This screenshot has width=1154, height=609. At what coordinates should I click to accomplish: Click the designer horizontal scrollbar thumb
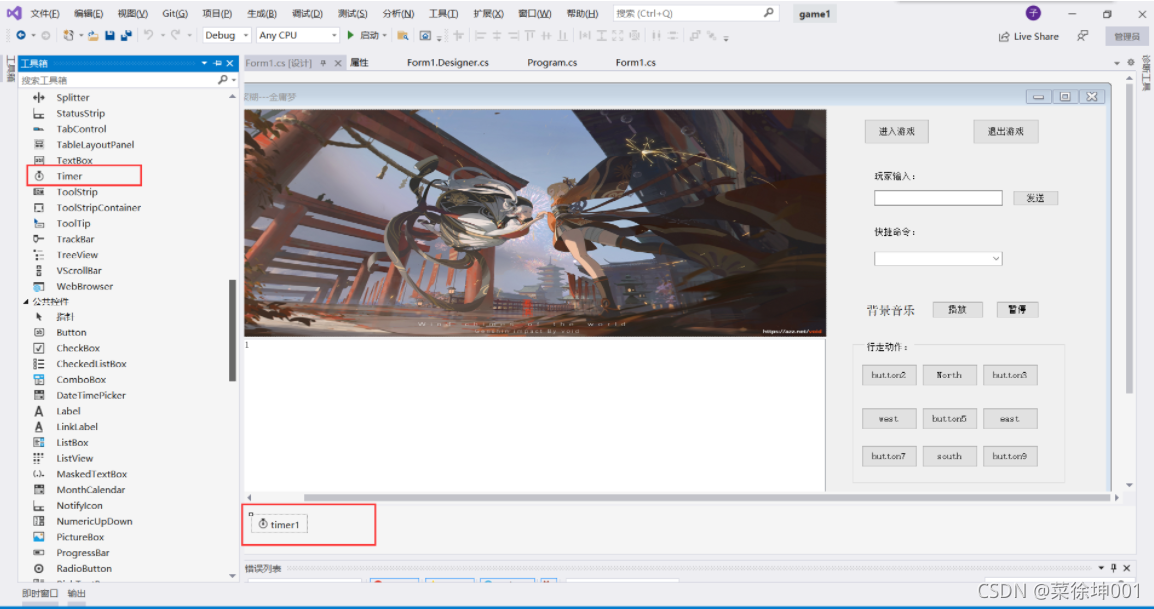pos(707,498)
